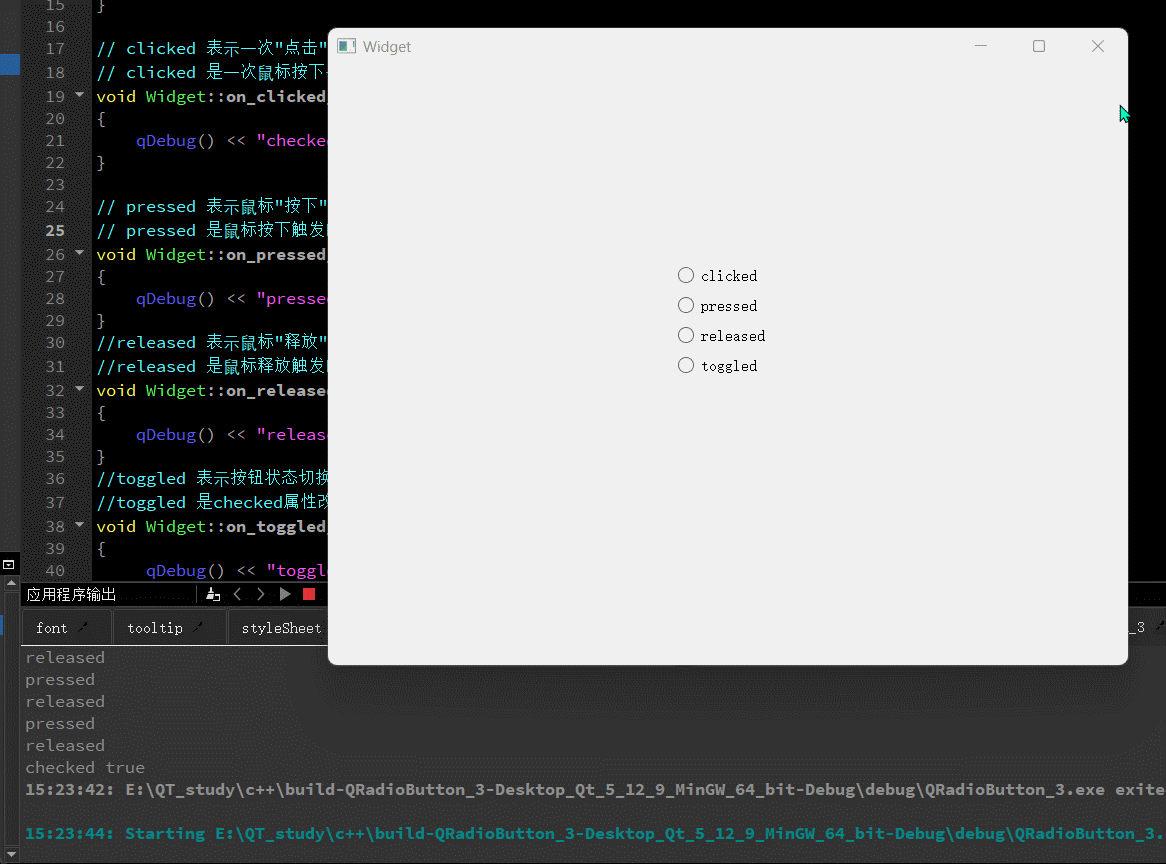The height and width of the screenshot is (864, 1166).
Task: Click the 15:23:44 Starting output line
Action: pyautogui.click(x=594, y=834)
